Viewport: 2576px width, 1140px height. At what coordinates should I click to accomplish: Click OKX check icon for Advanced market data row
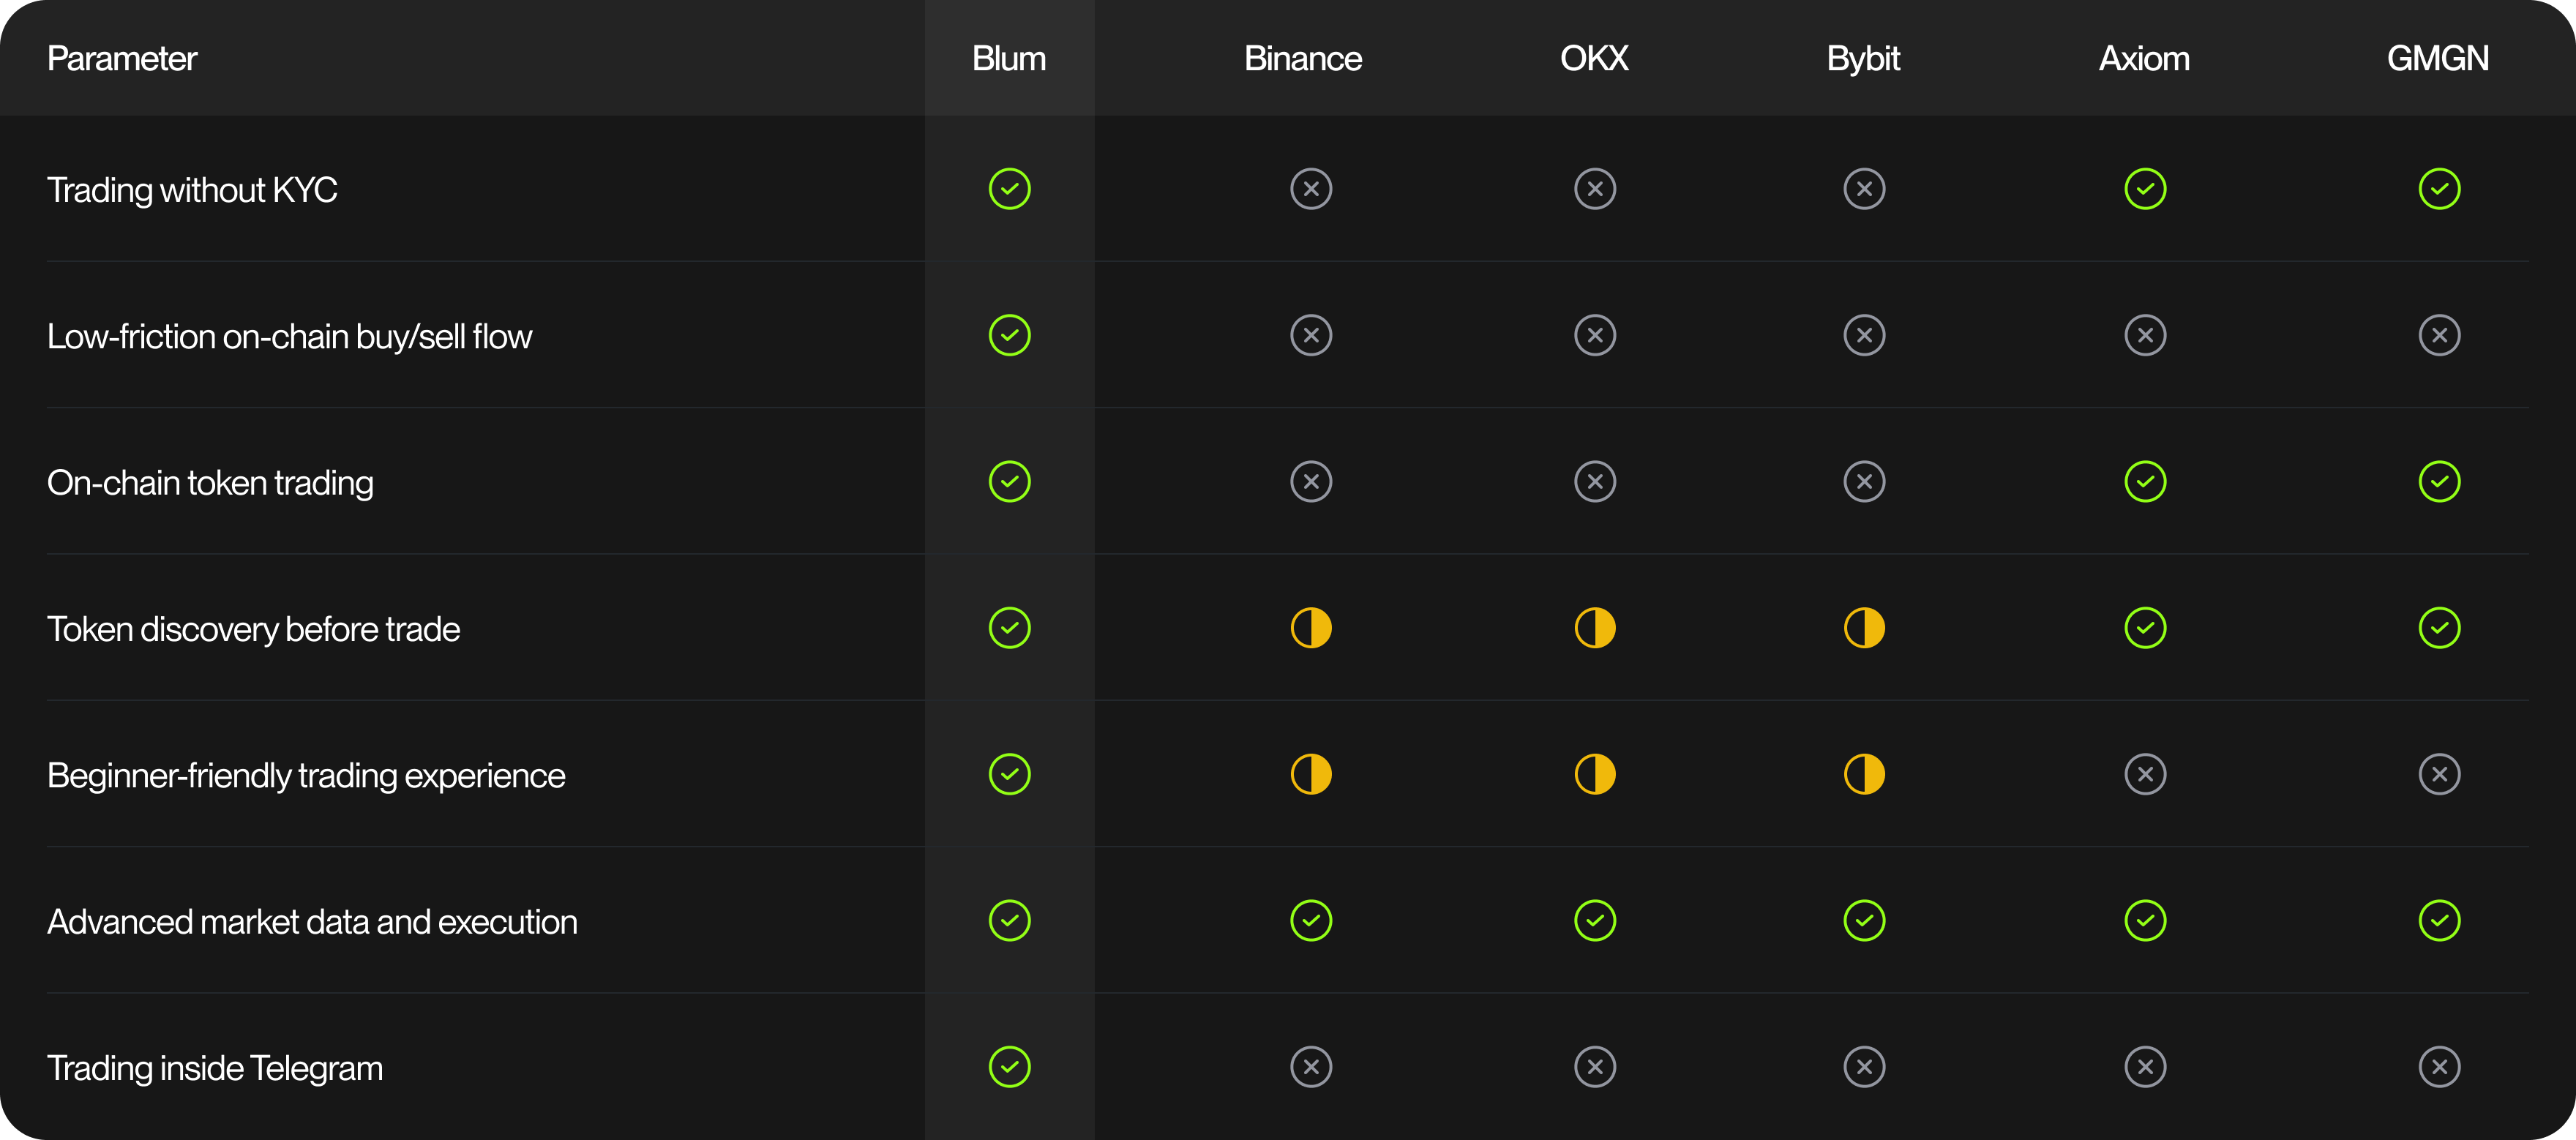point(1594,921)
